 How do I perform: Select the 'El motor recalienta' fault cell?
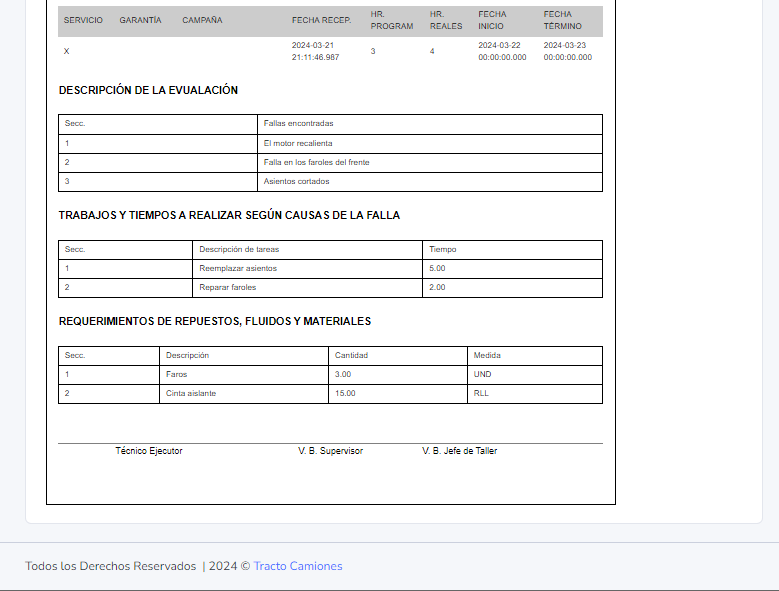(430, 144)
